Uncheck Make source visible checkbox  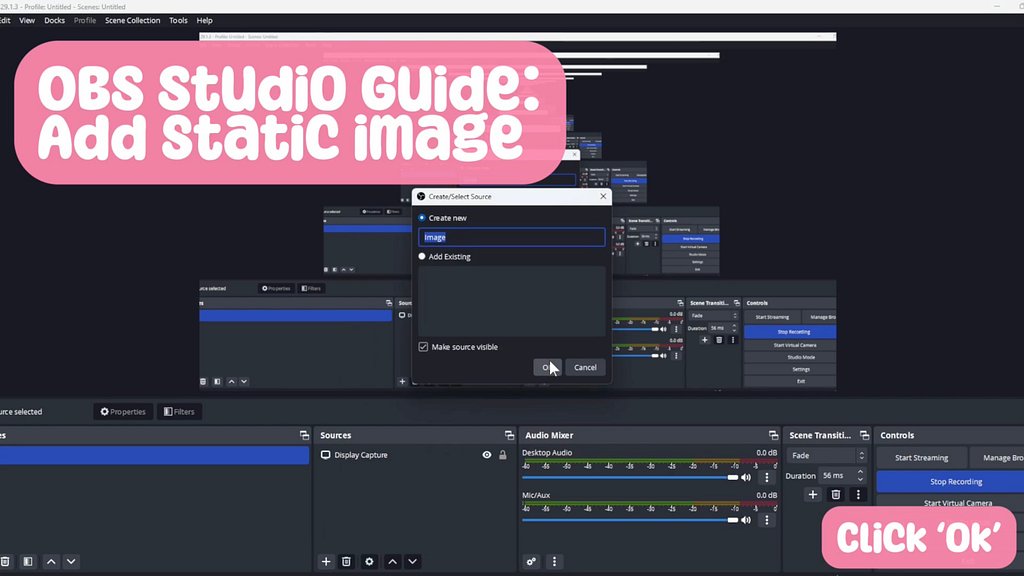(423, 347)
